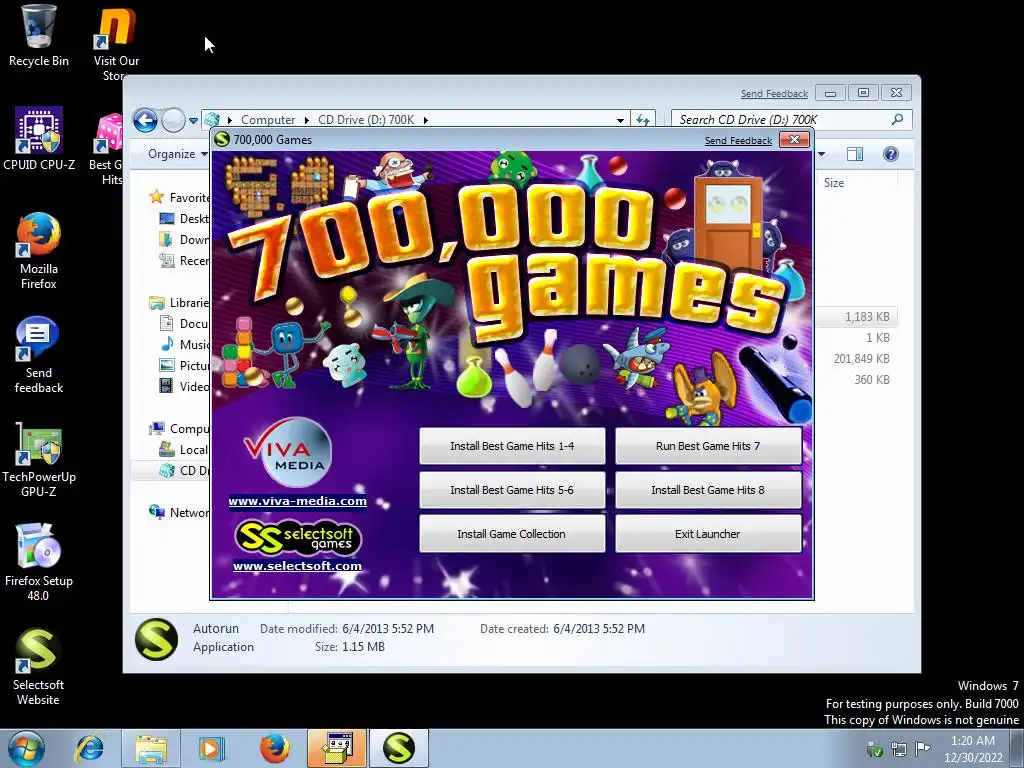1024x768 pixels.
Task: Expand the Computer breadcrumb arrow
Action: (307, 120)
